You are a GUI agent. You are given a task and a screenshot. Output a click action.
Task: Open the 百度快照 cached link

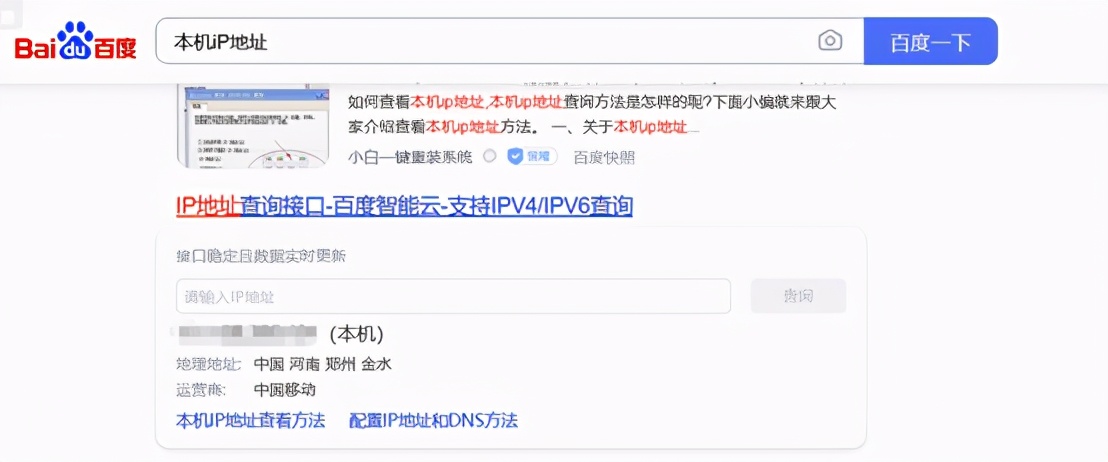(603, 157)
